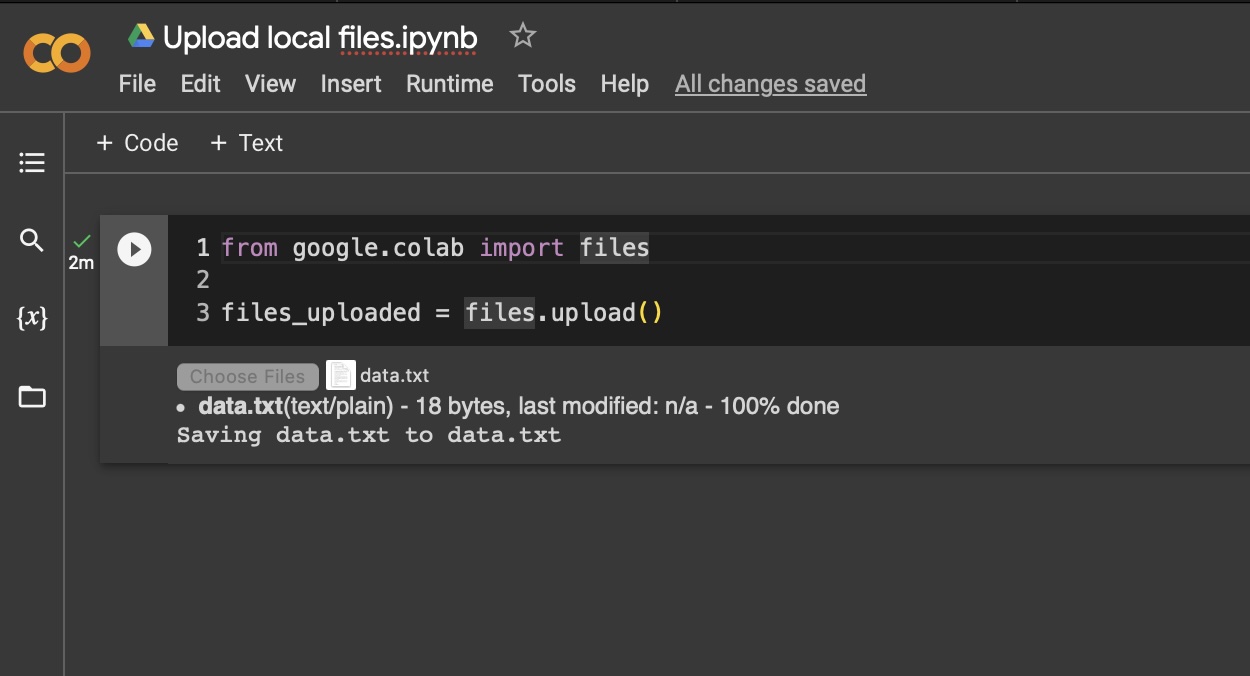Screen dimensions: 1250x676
Task: Open the File menu
Action: click(x=137, y=84)
